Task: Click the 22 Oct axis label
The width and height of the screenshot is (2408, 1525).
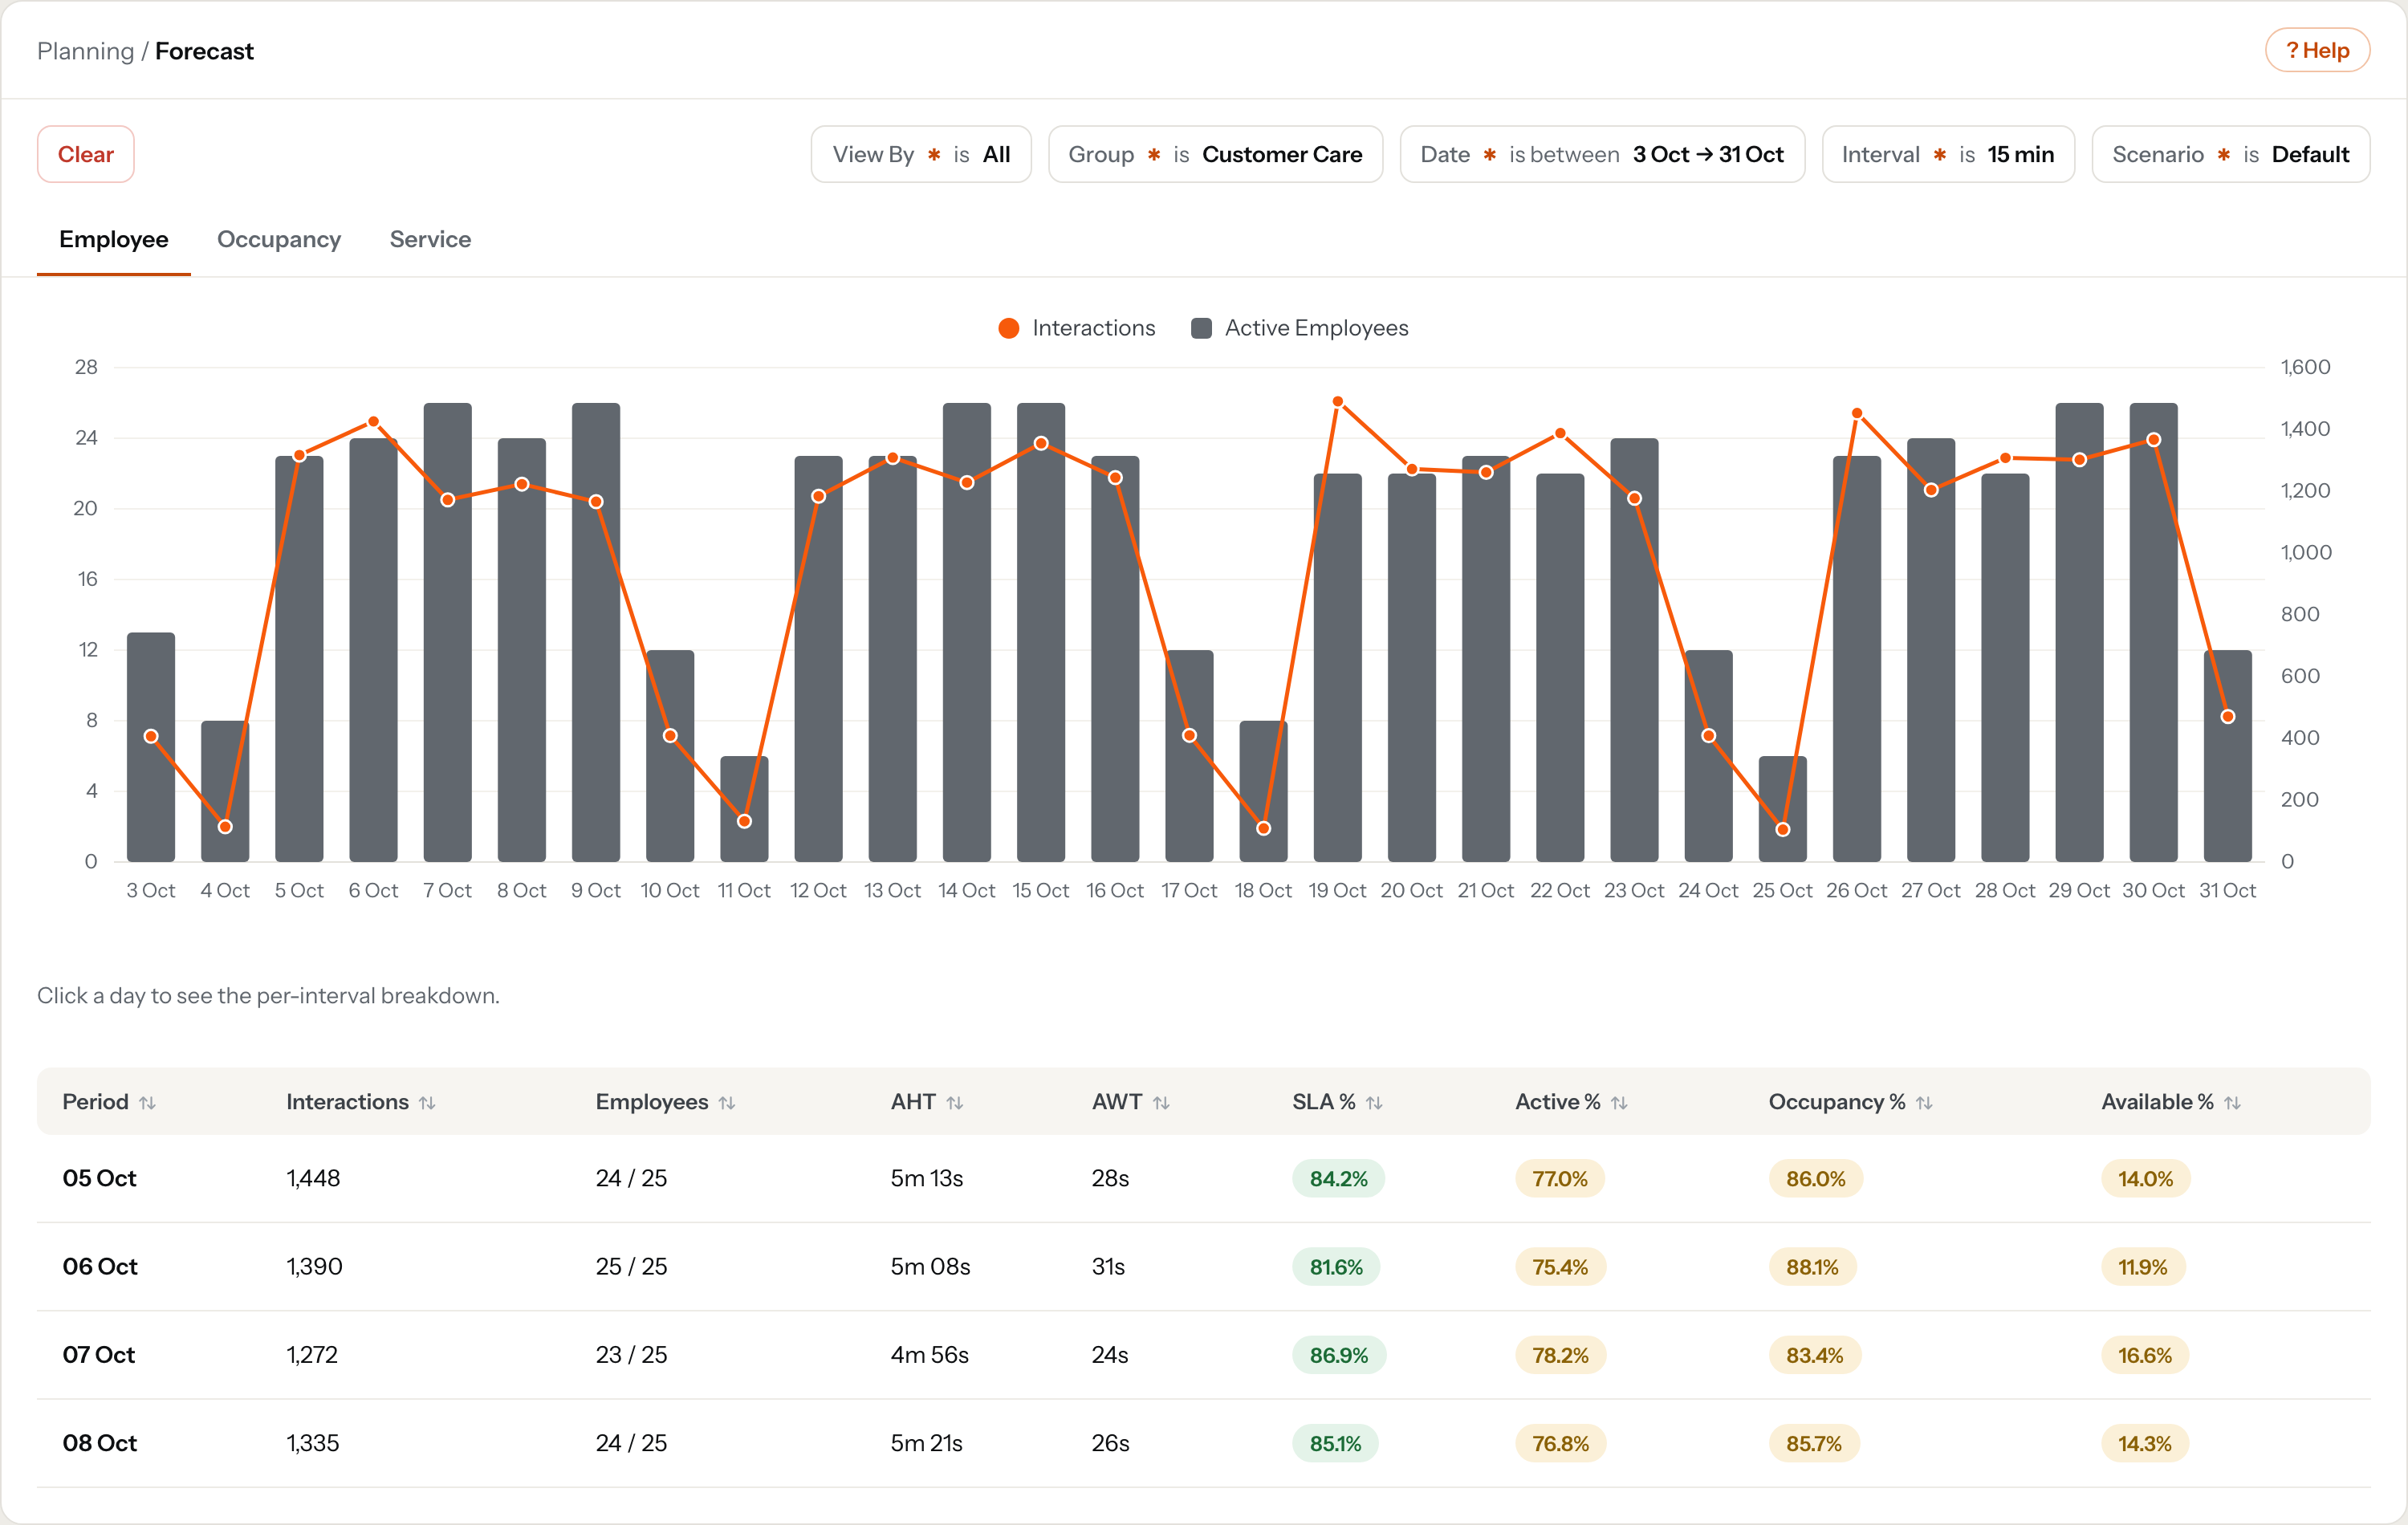Action: click(1560, 890)
